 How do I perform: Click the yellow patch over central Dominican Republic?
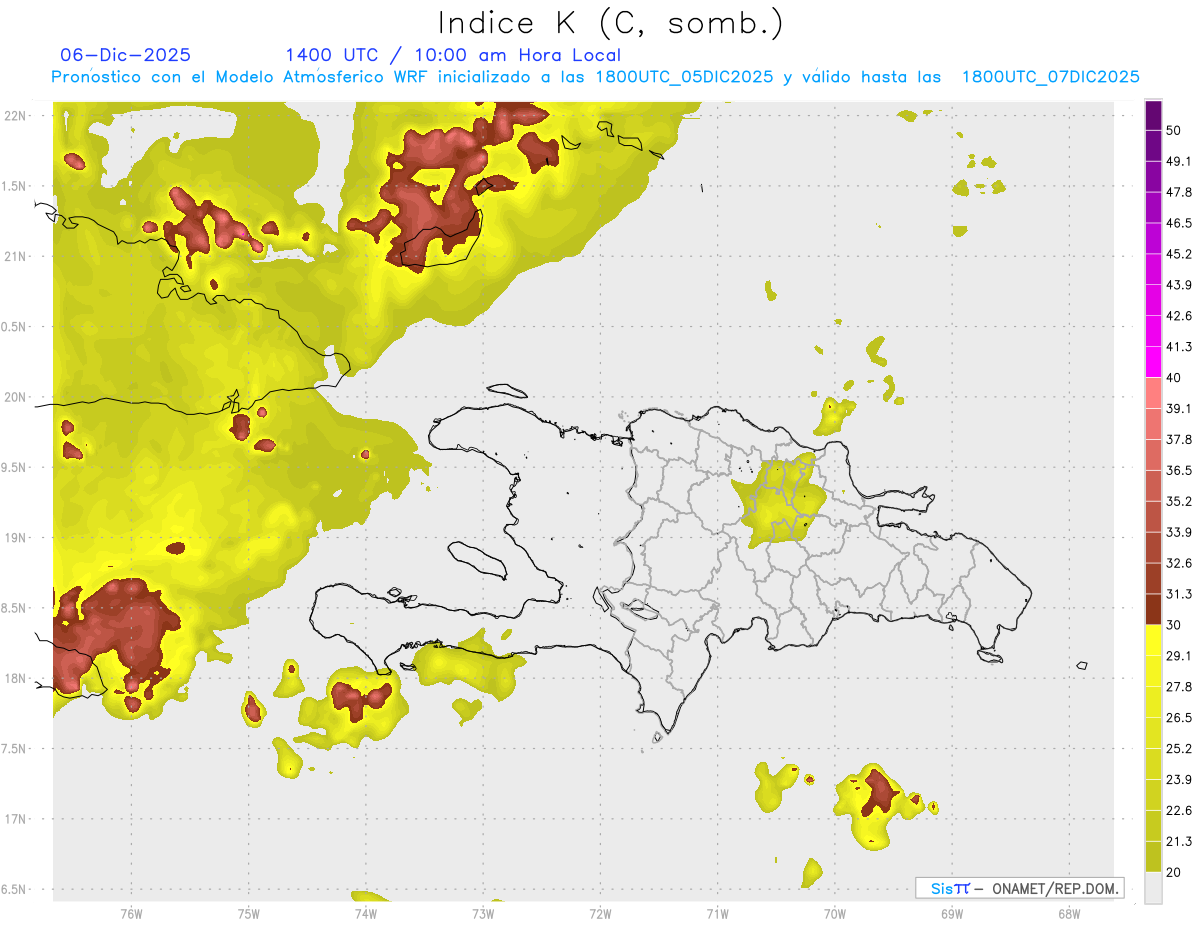[778, 501]
